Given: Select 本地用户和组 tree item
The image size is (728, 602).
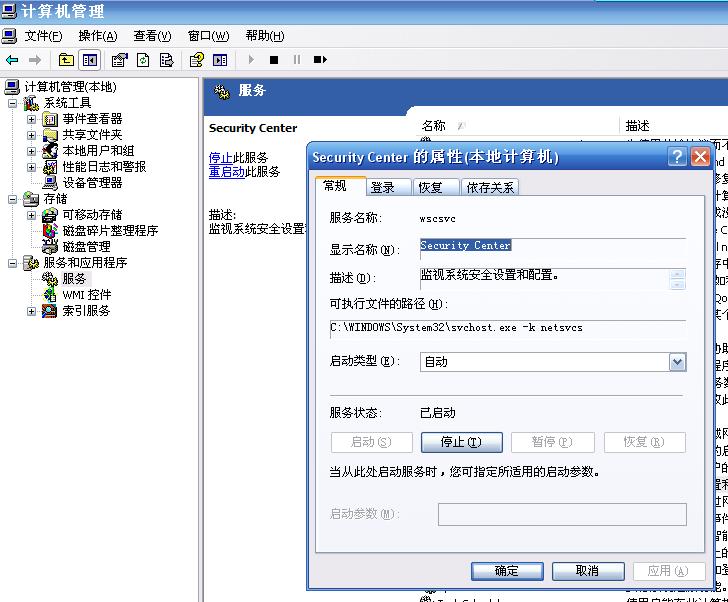Looking at the screenshot, I should [98, 151].
